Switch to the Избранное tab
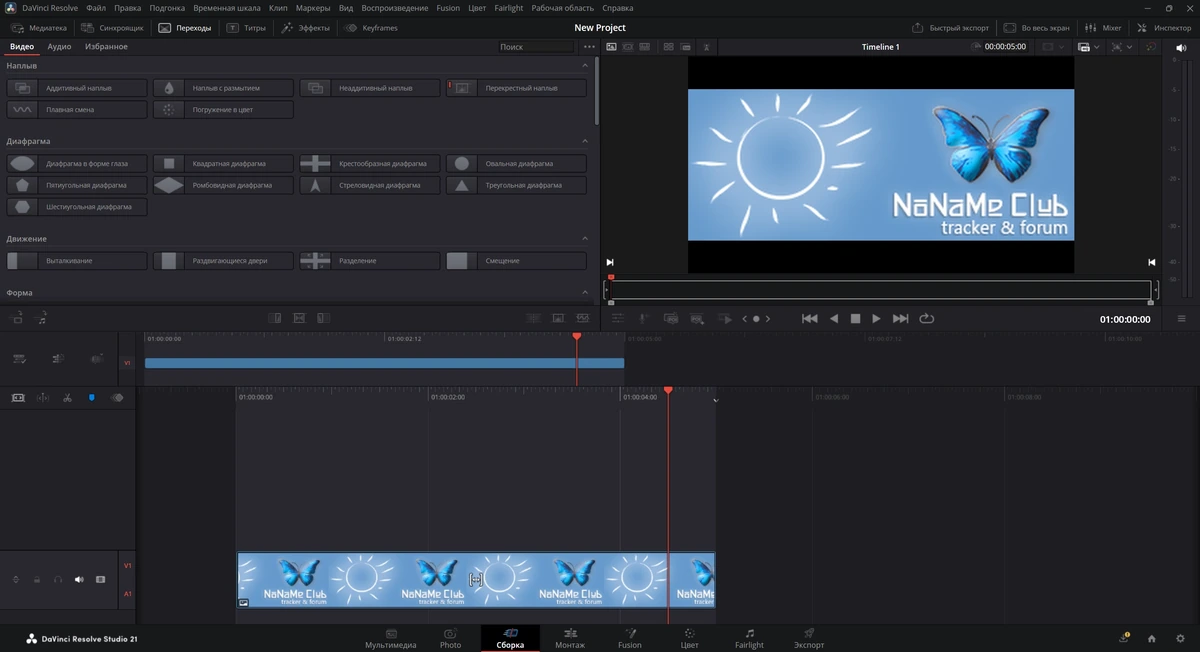This screenshot has width=1200, height=652. point(106,47)
